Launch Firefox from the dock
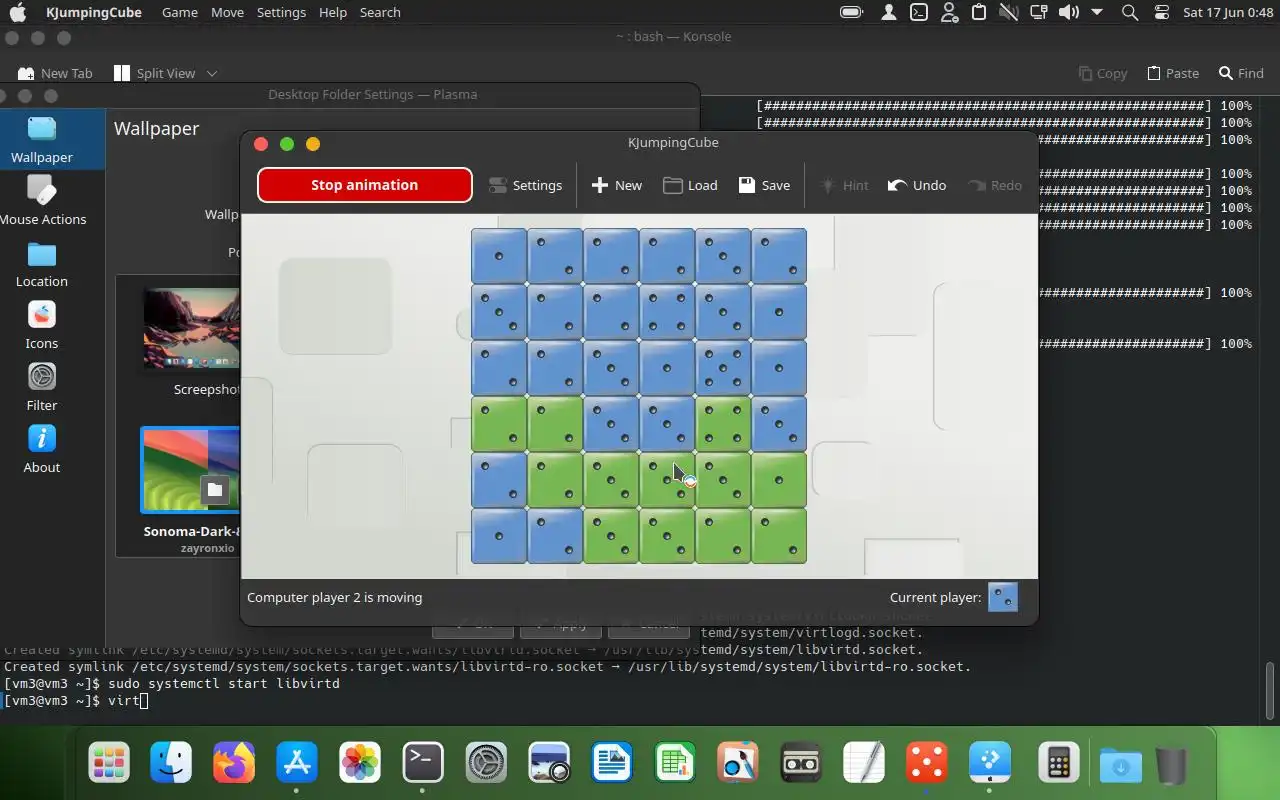Viewport: 1280px width, 800px height. coord(234,763)
